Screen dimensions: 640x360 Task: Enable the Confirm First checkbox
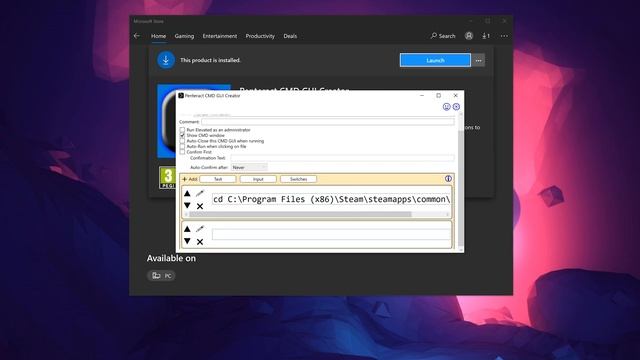[182, 152]
